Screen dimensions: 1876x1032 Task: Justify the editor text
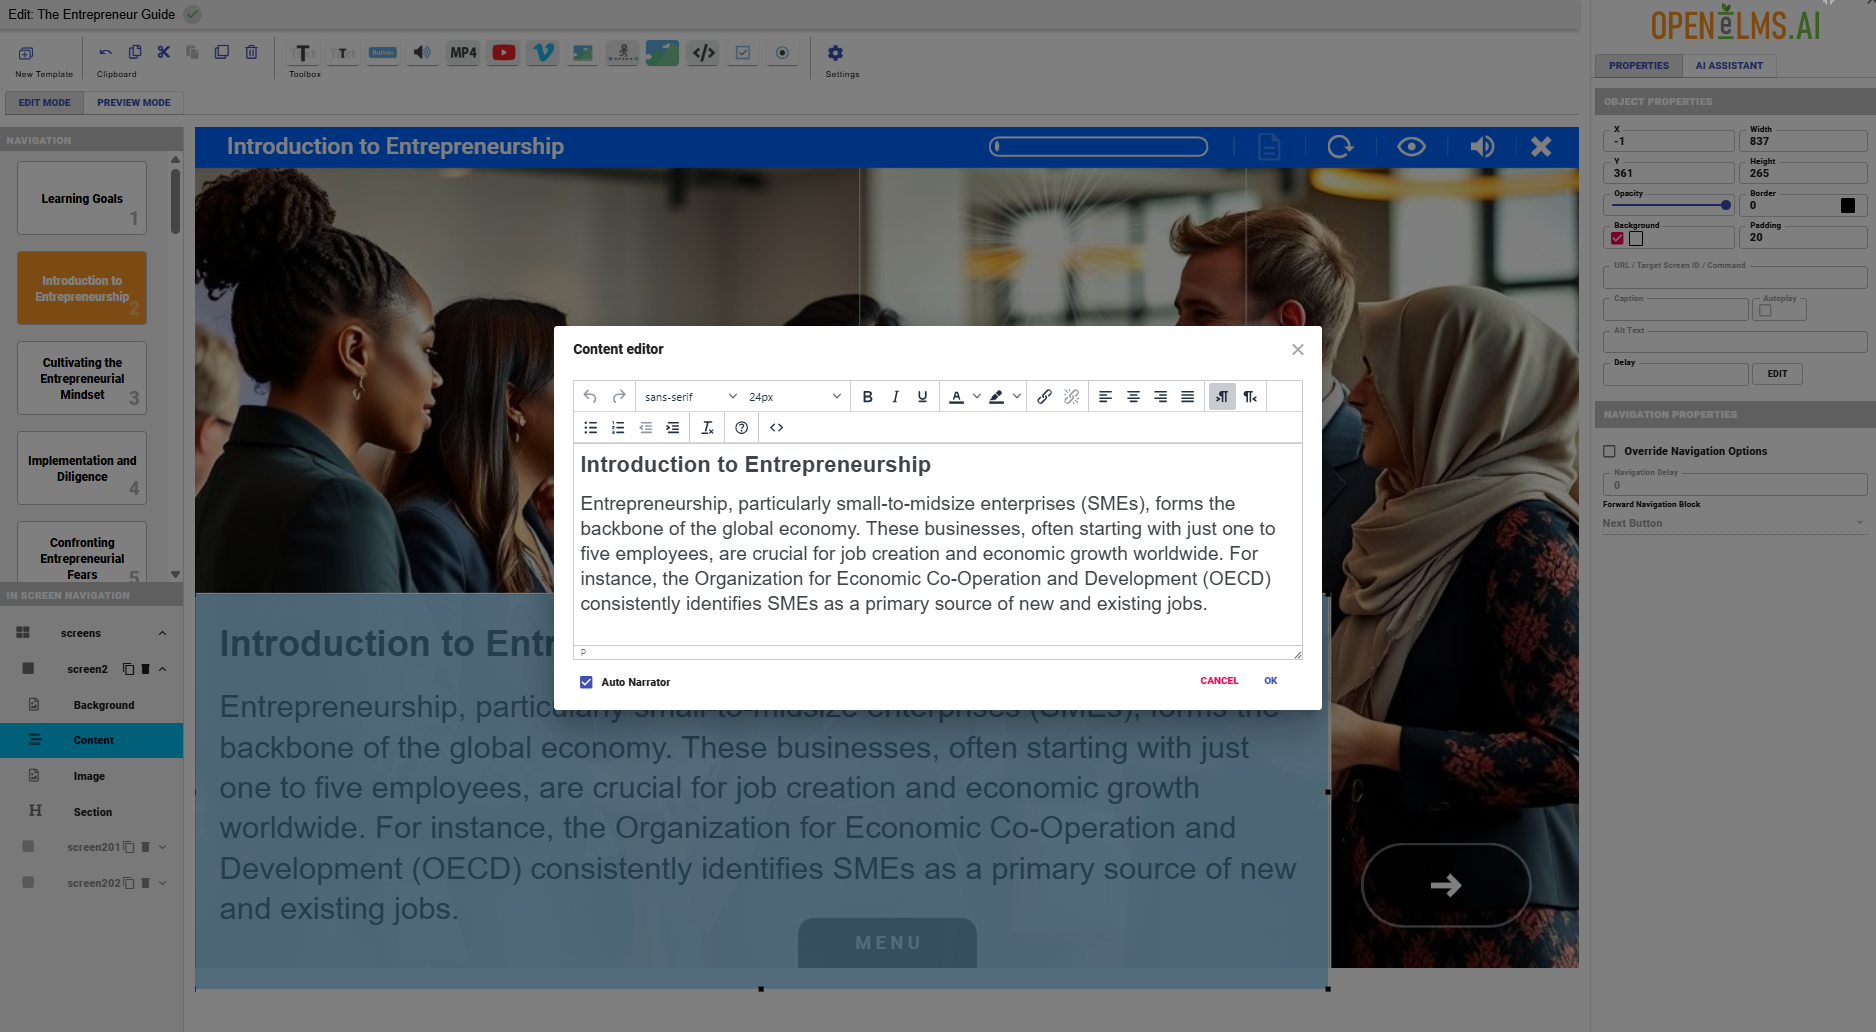(x=1187, y=397)
